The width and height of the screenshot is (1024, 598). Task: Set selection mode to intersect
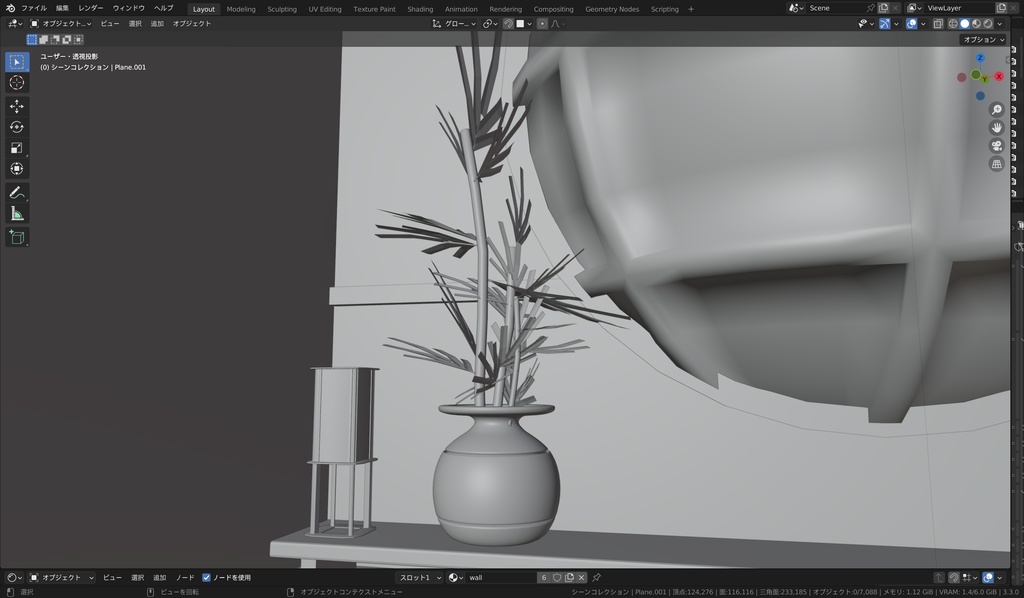tap(78, 40)
